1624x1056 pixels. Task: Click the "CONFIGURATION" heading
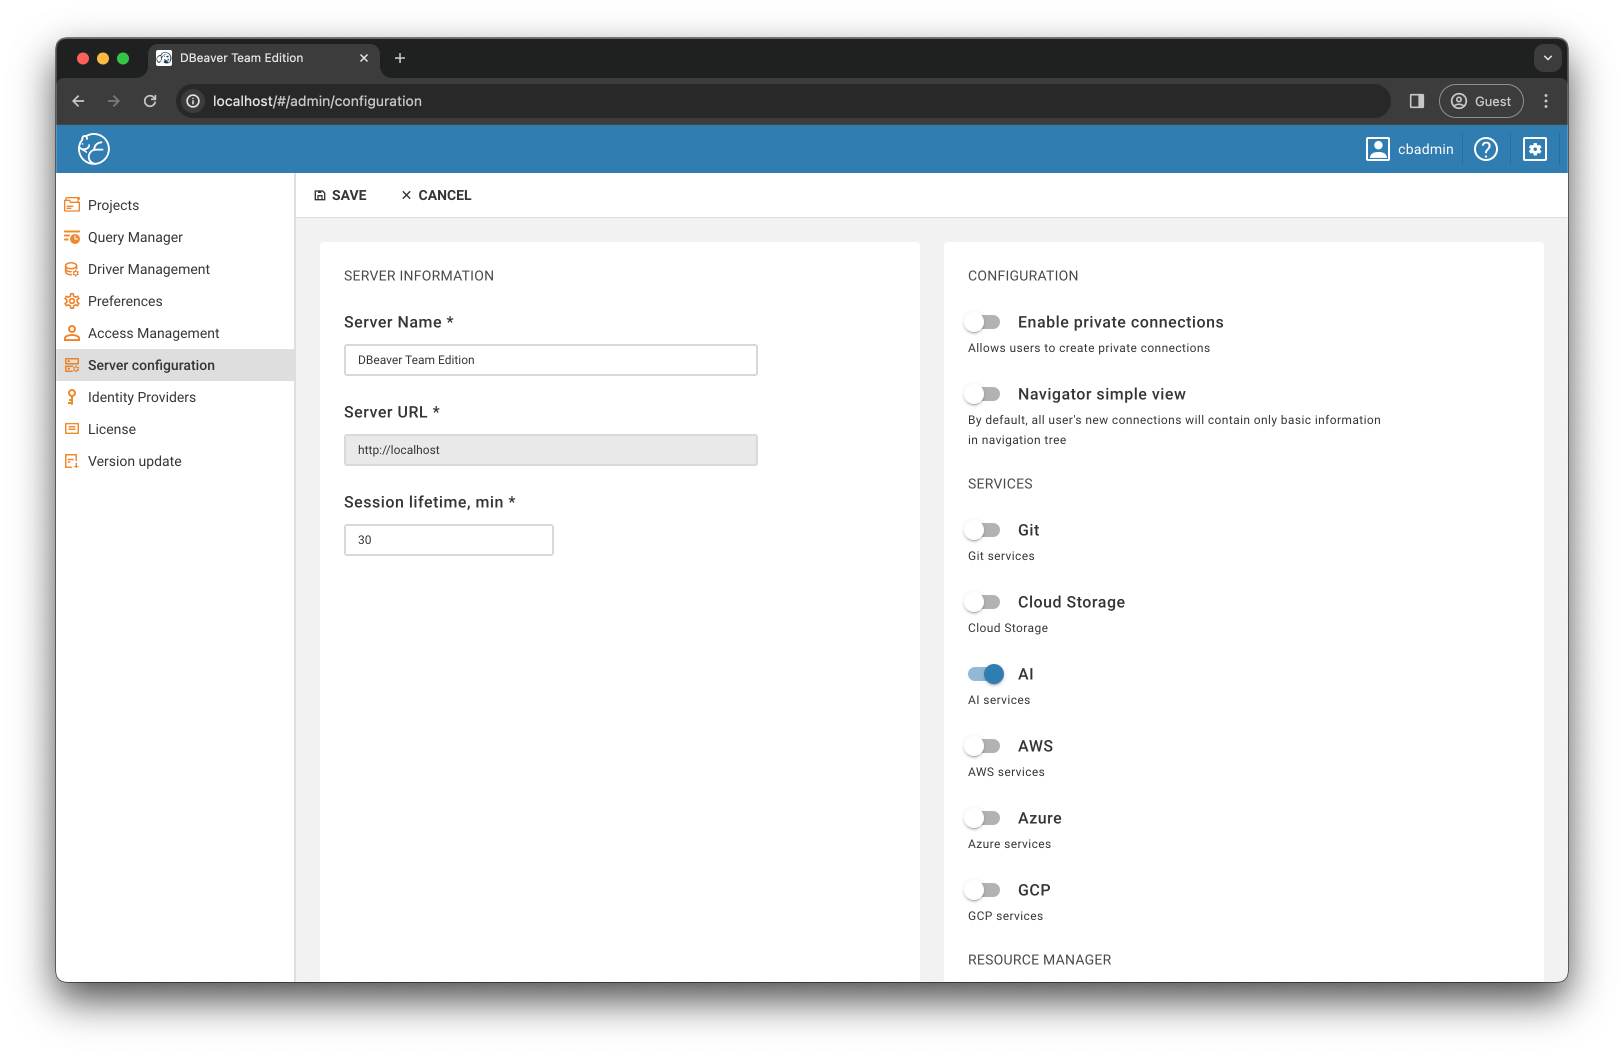pos(1023,276)
